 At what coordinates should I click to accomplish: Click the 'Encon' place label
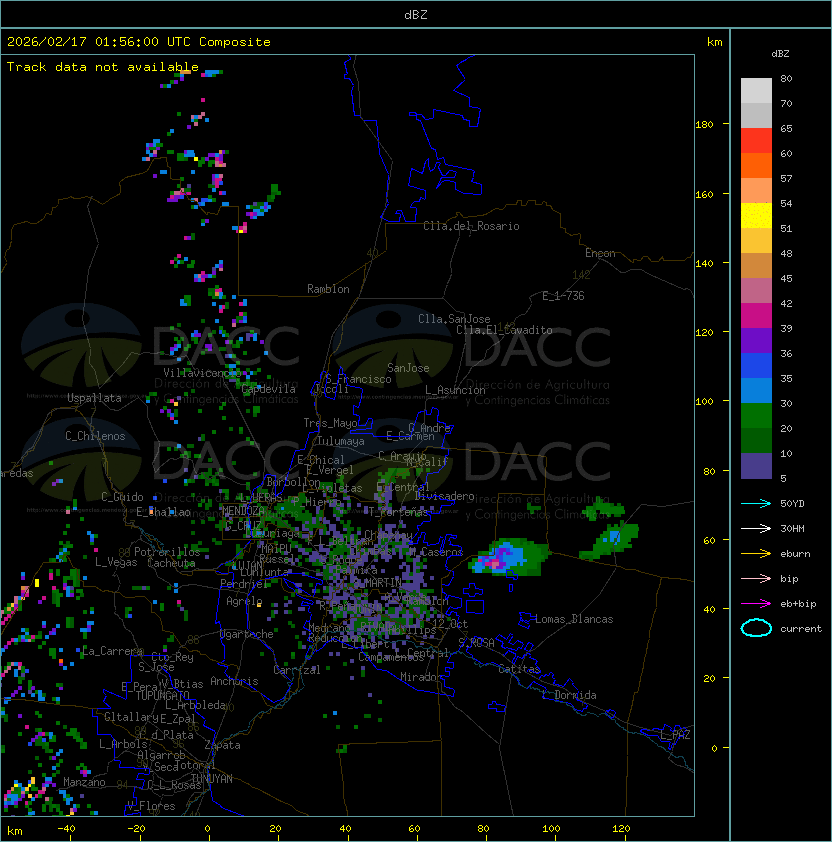click(600, 253)
